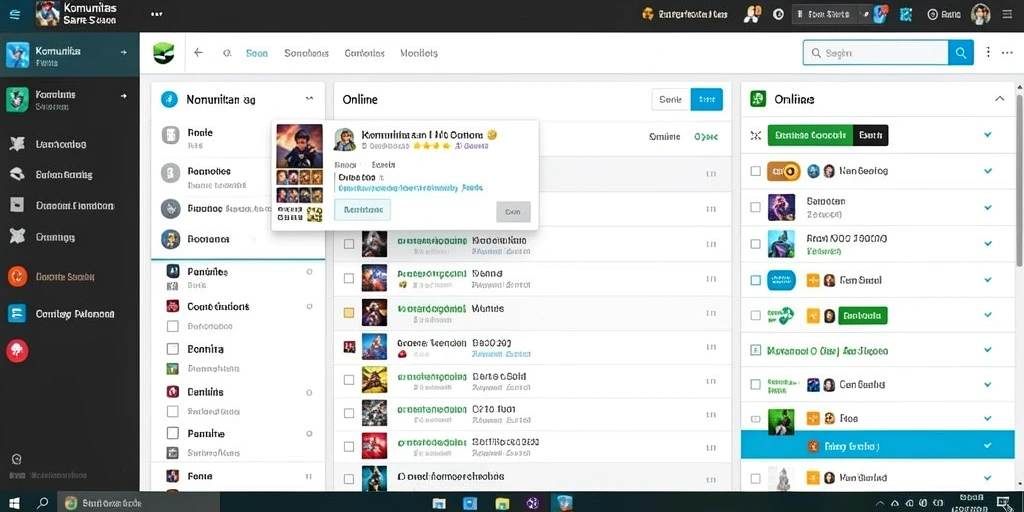Tick checkbox of row with yellow game thumbnail
The image size is (1024, 512).
tap(349, 379)
